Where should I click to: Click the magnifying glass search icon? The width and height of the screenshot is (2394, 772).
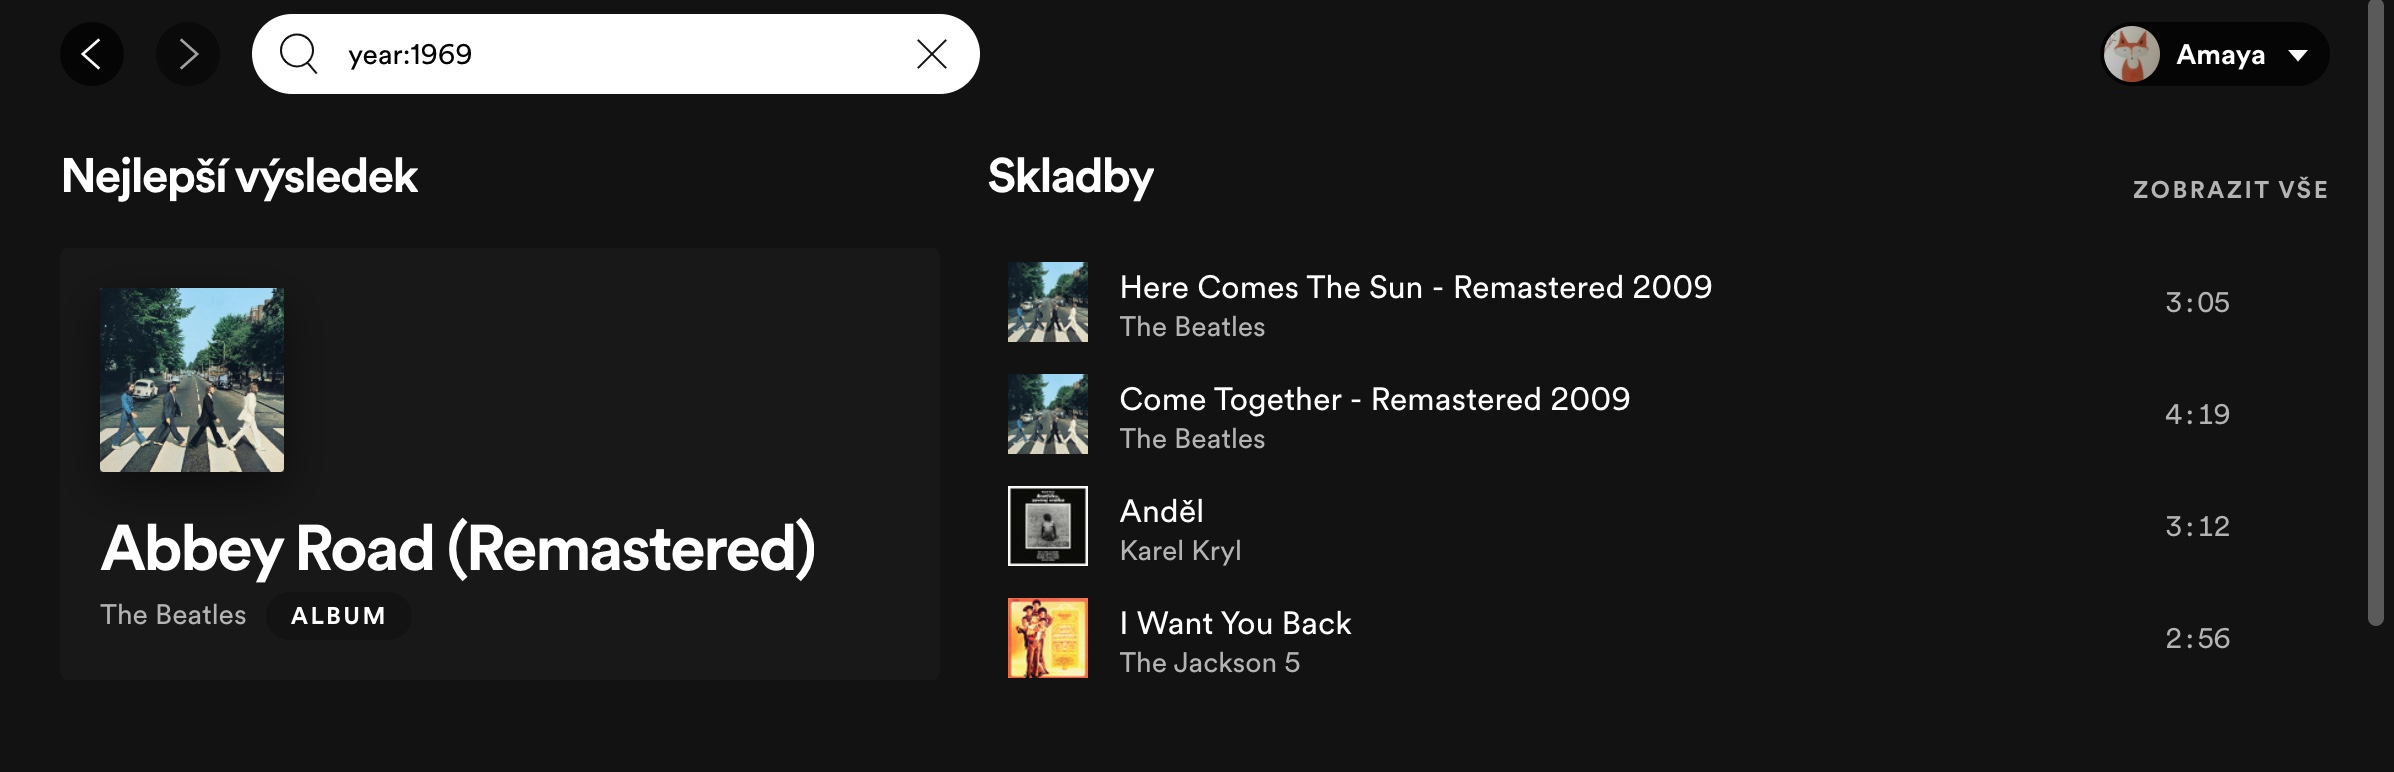point(298,54)
